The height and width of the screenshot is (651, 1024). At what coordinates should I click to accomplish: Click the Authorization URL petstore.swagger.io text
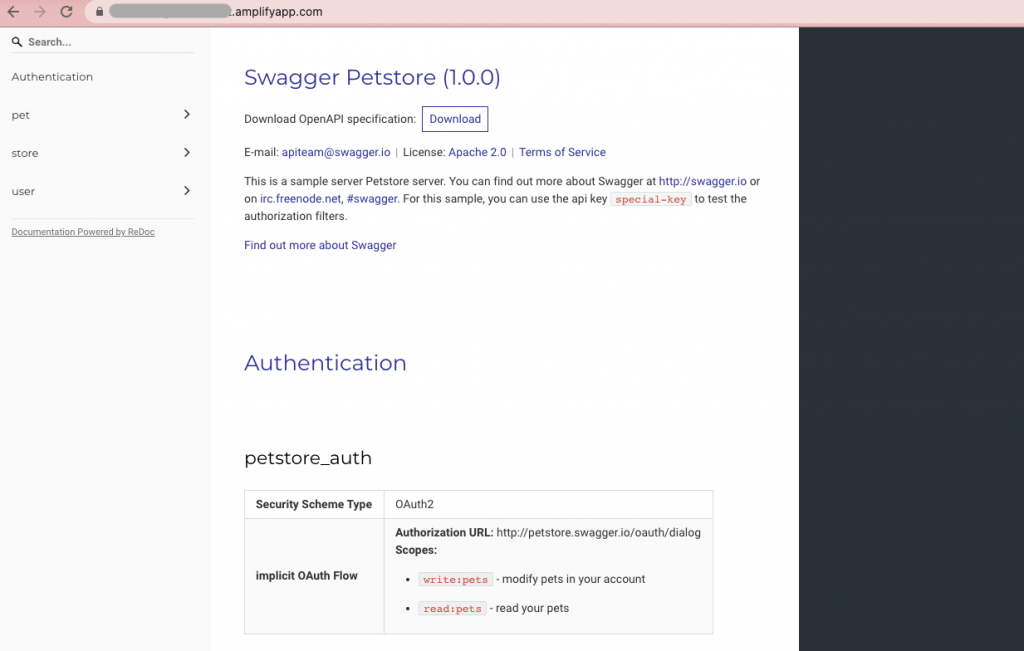point(598,532)
